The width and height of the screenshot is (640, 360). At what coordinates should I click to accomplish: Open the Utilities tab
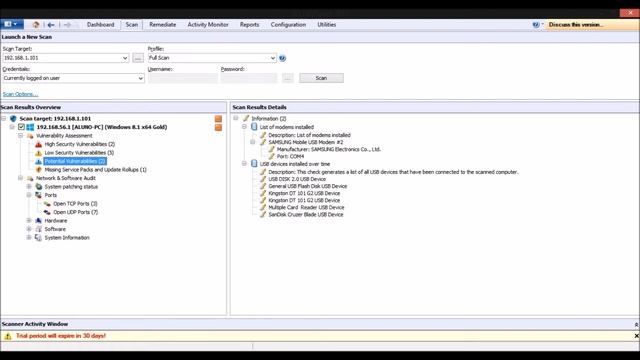coord(327,24)
